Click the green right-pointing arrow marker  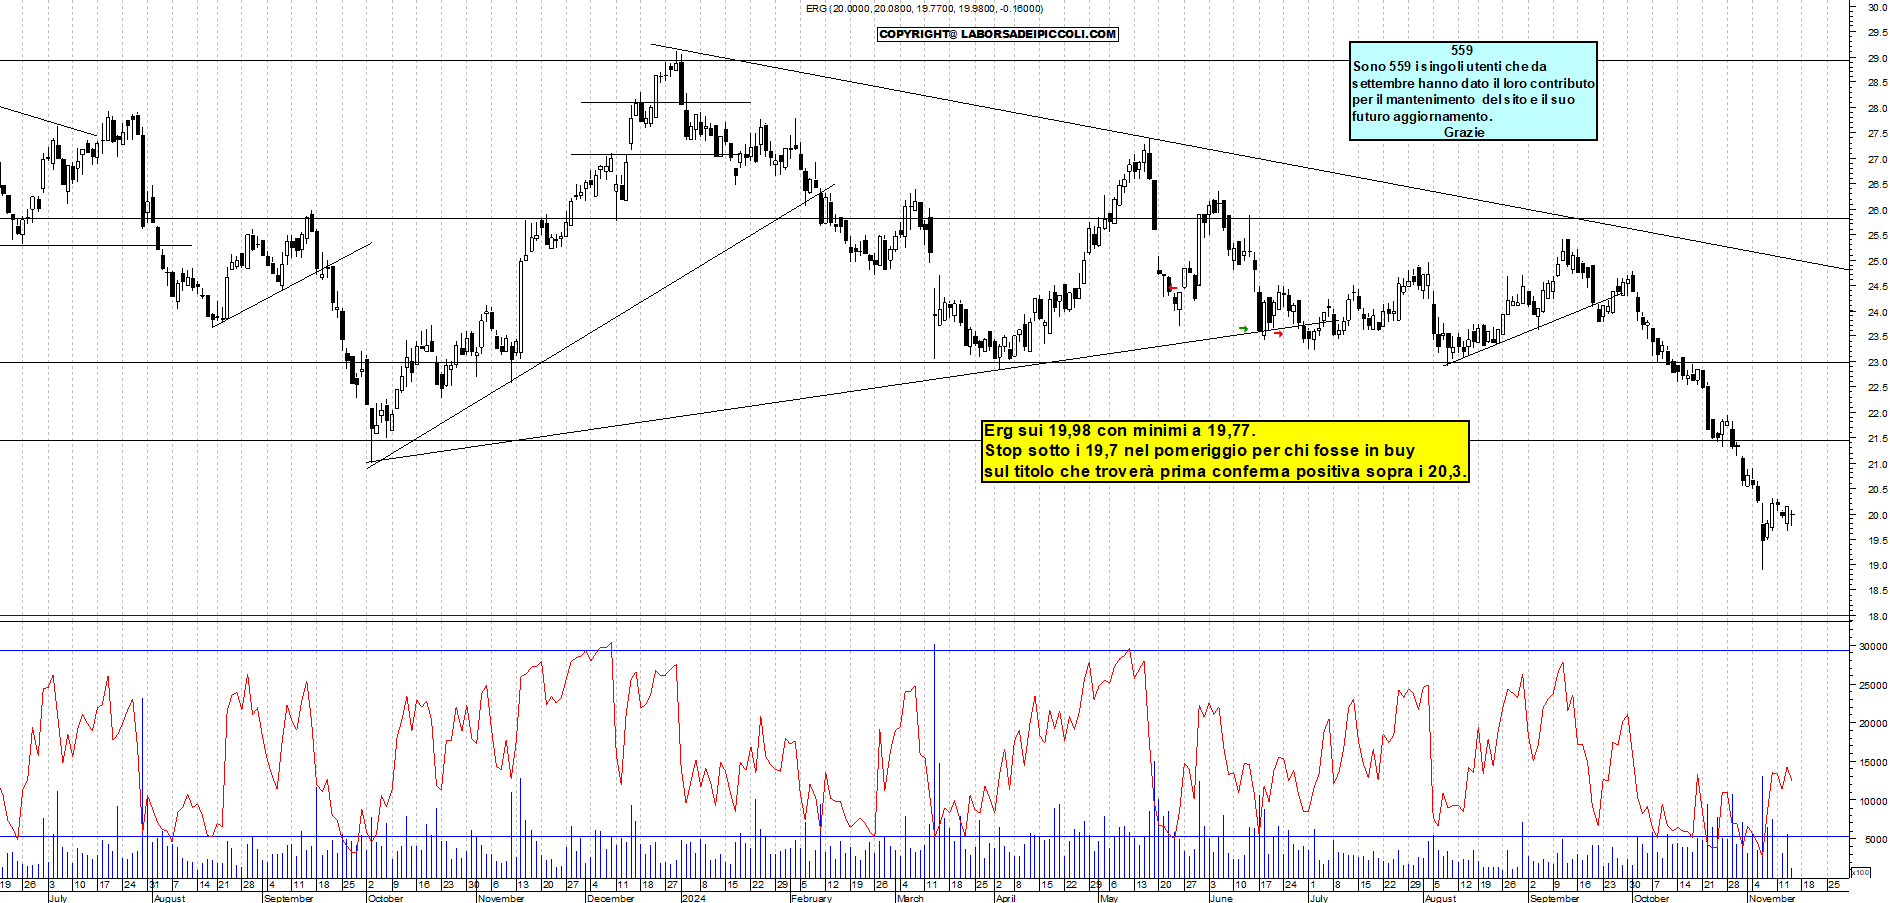click(1243, 328)
